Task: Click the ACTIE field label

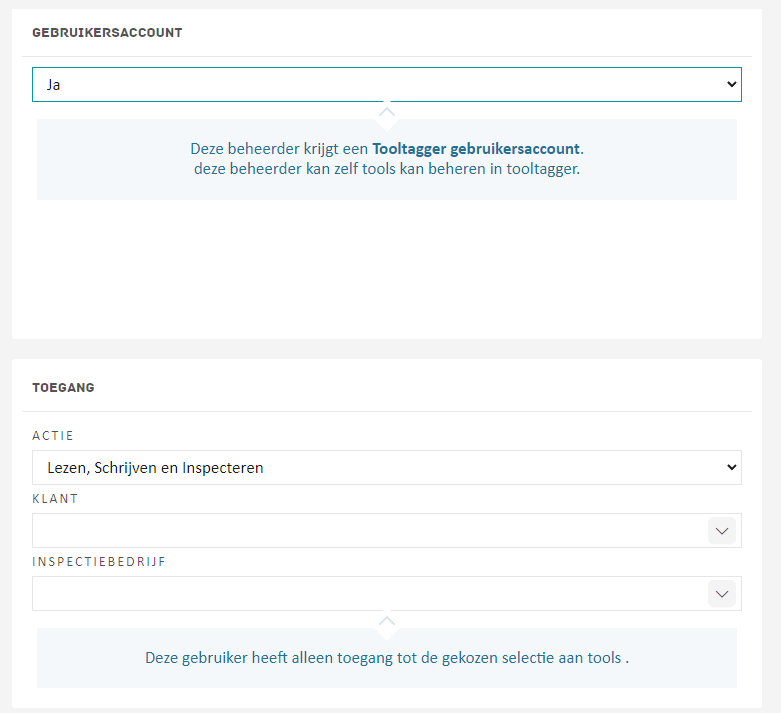Action: coord(53,436)
